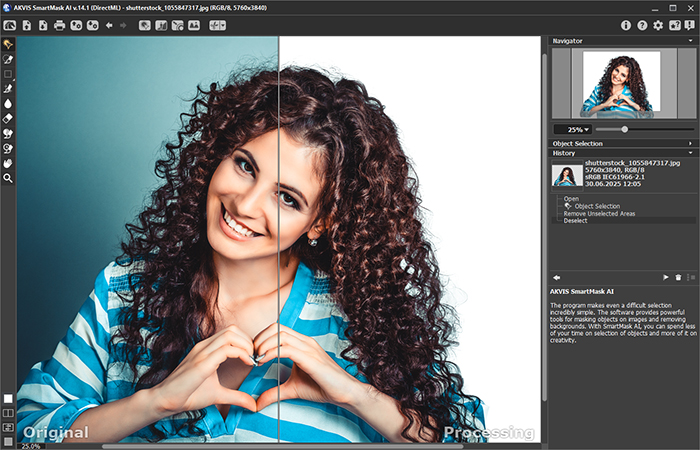
Task: Click the print icon in the toolbar
Action: (59, 25)
